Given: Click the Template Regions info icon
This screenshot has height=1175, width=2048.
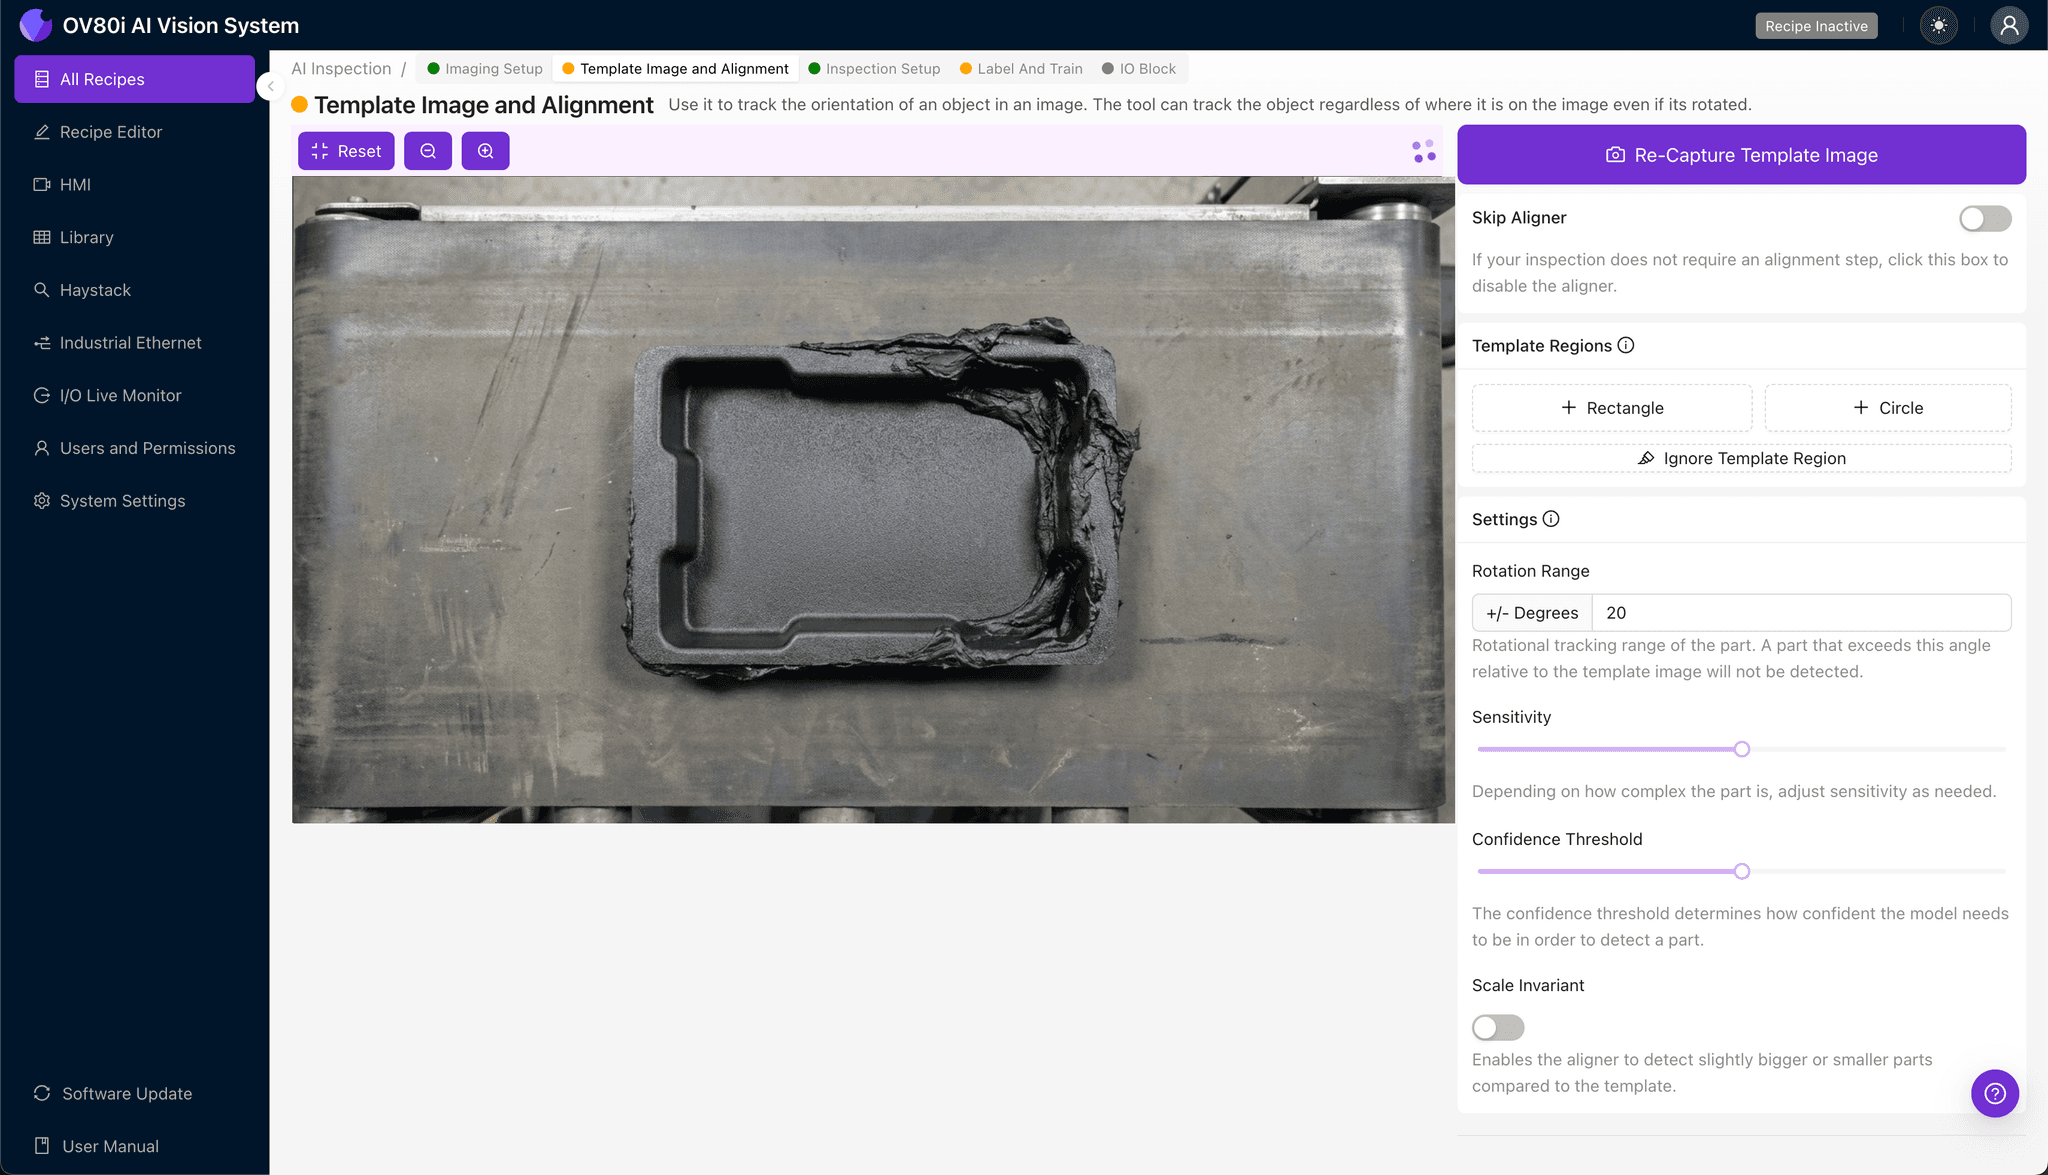Looking at the screenshot, I should click(x=1626, y=345).
